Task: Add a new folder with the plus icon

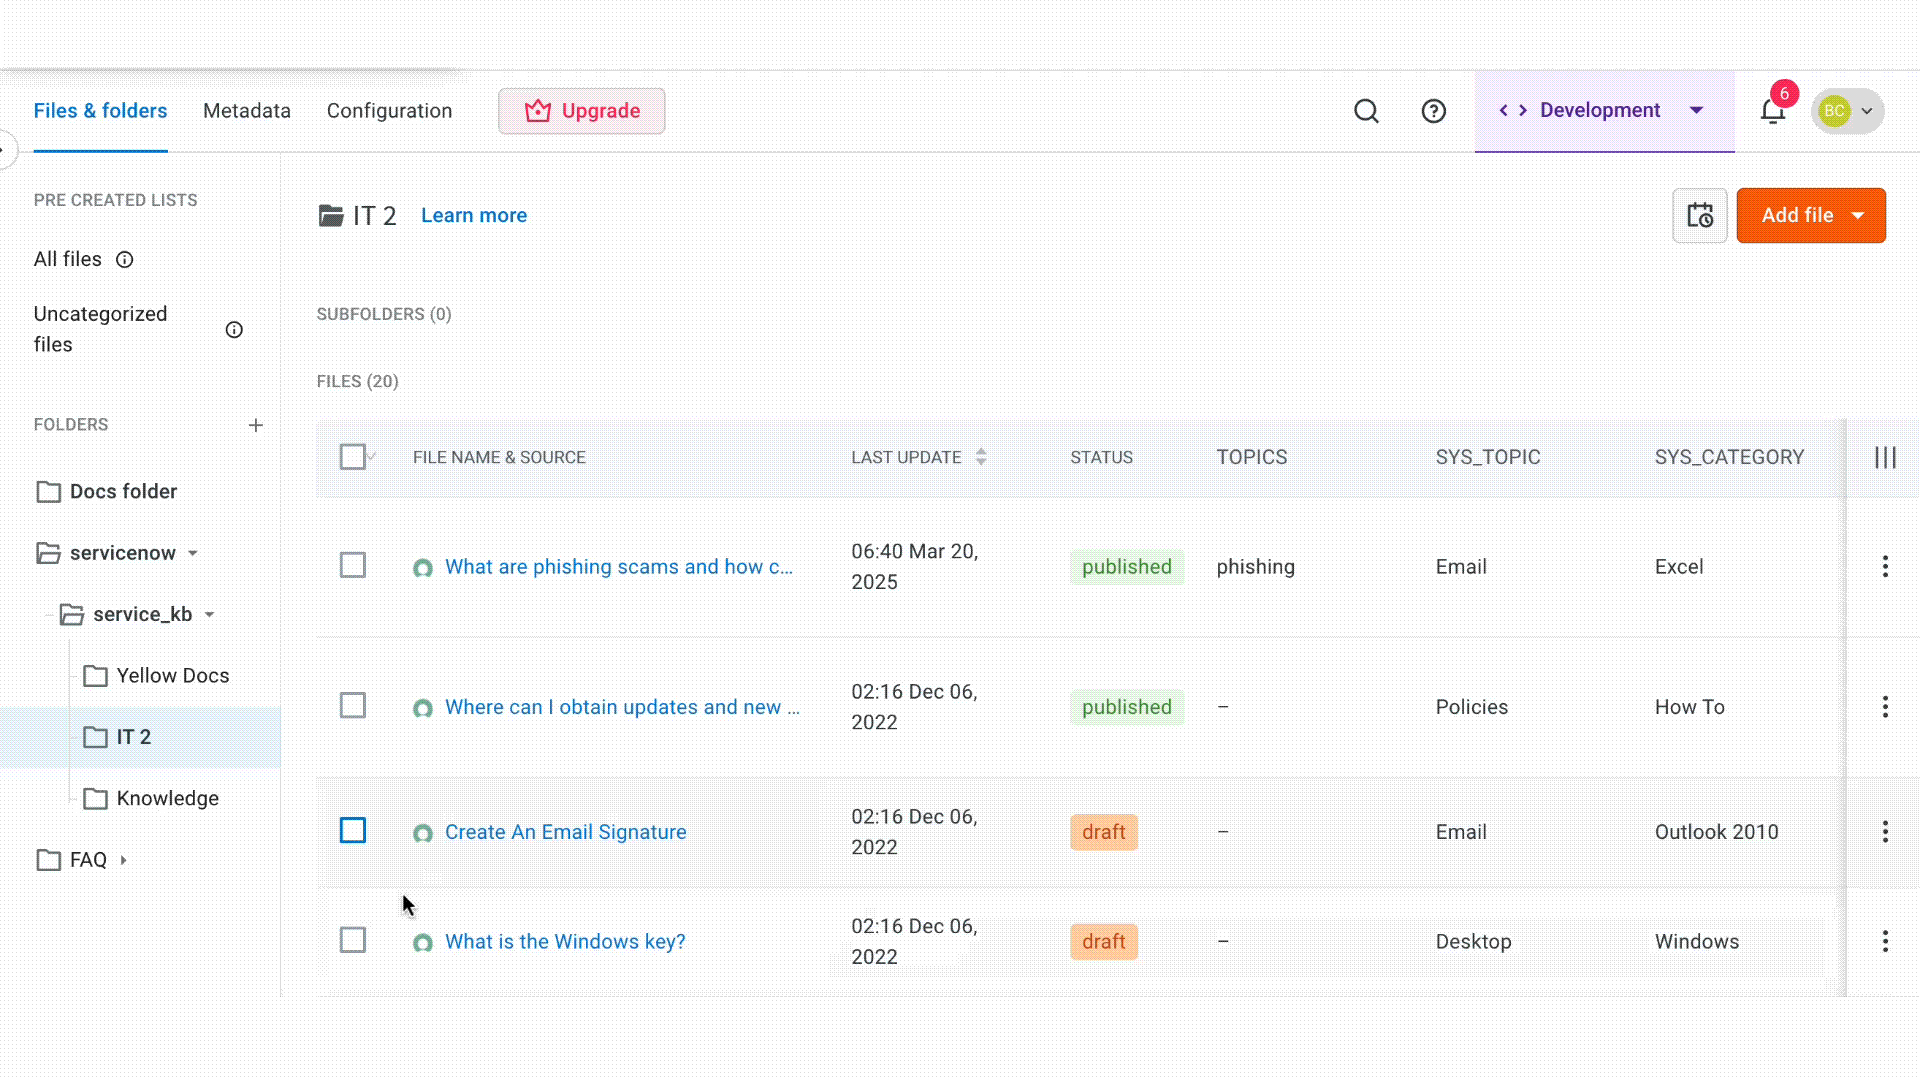Action: click(x=256, y=425)
